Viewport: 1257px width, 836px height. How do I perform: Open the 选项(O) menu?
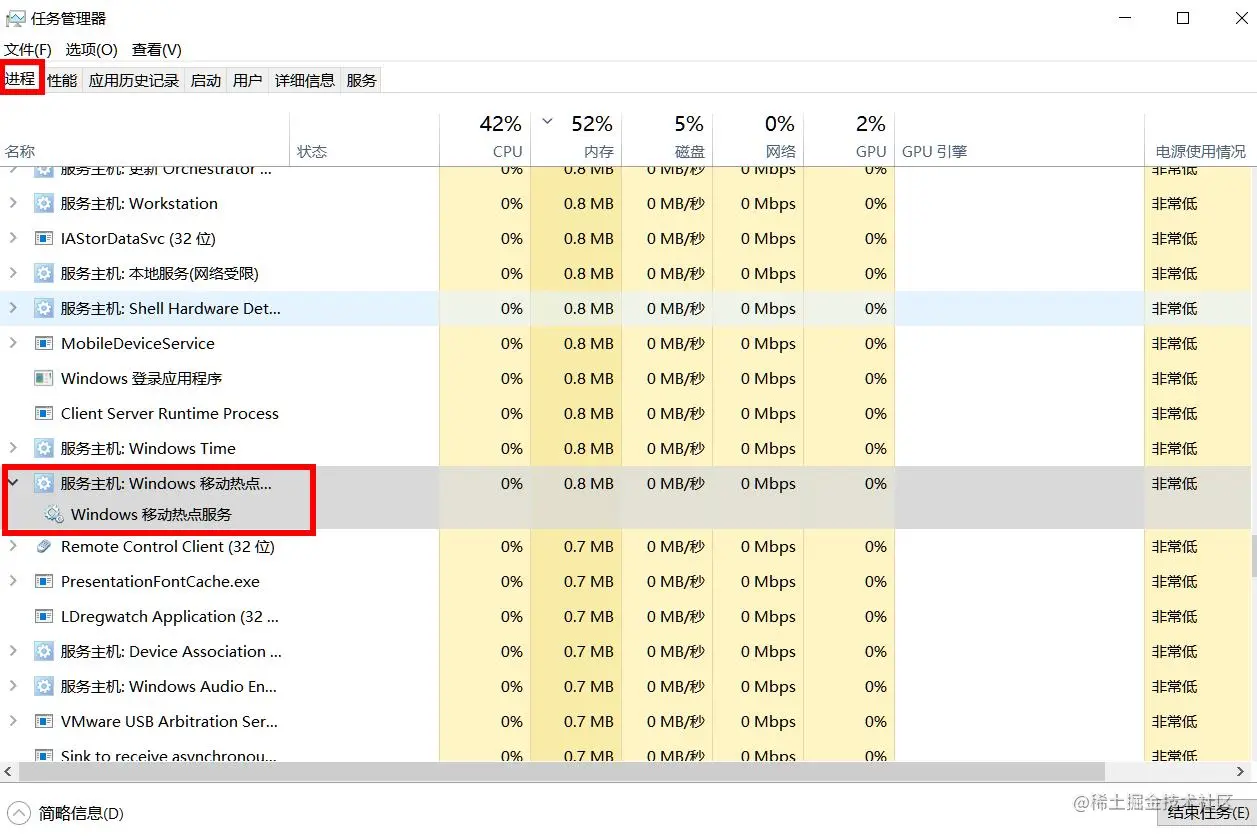pyautogui.click(x=91, y=49)
